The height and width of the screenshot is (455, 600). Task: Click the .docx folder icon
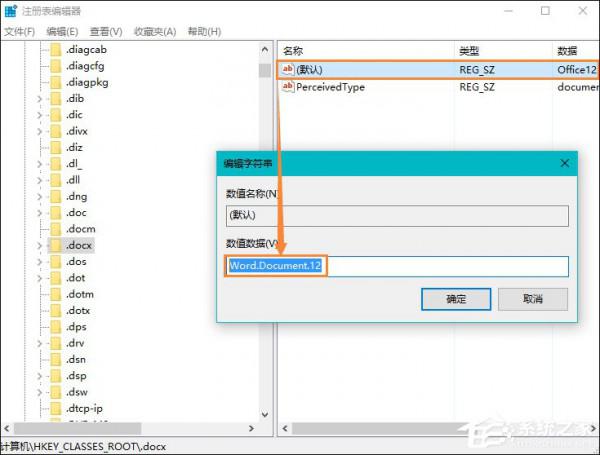click(x=56, y=245)
